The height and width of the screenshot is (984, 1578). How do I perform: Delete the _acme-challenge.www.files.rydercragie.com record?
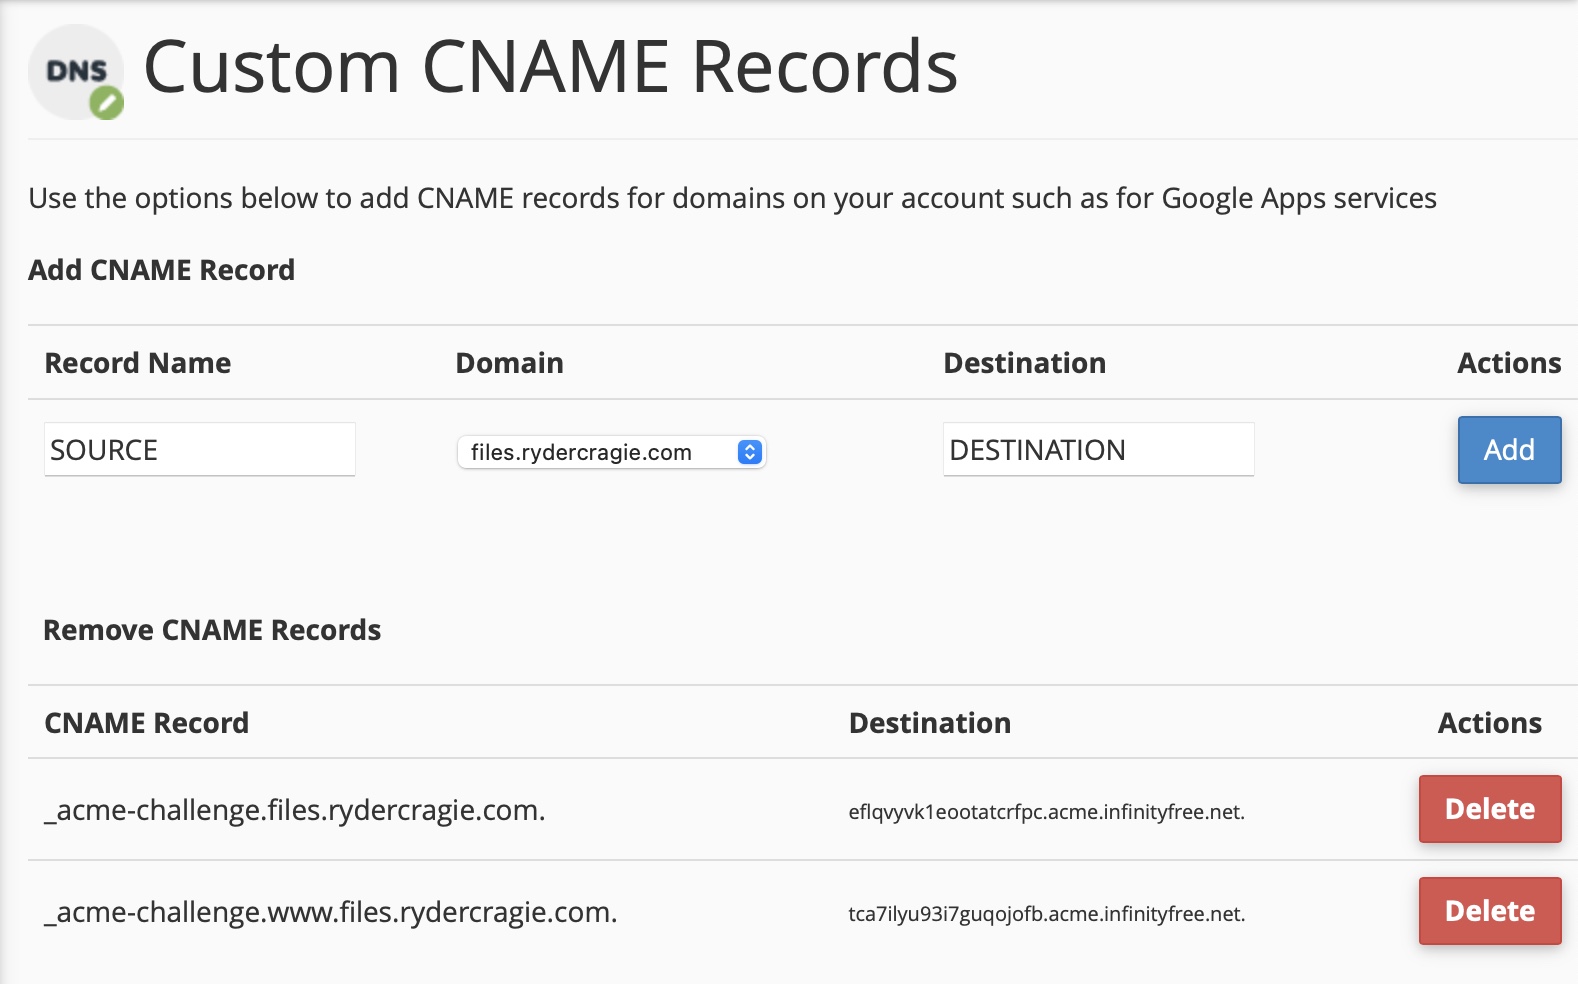[1489, 911]
